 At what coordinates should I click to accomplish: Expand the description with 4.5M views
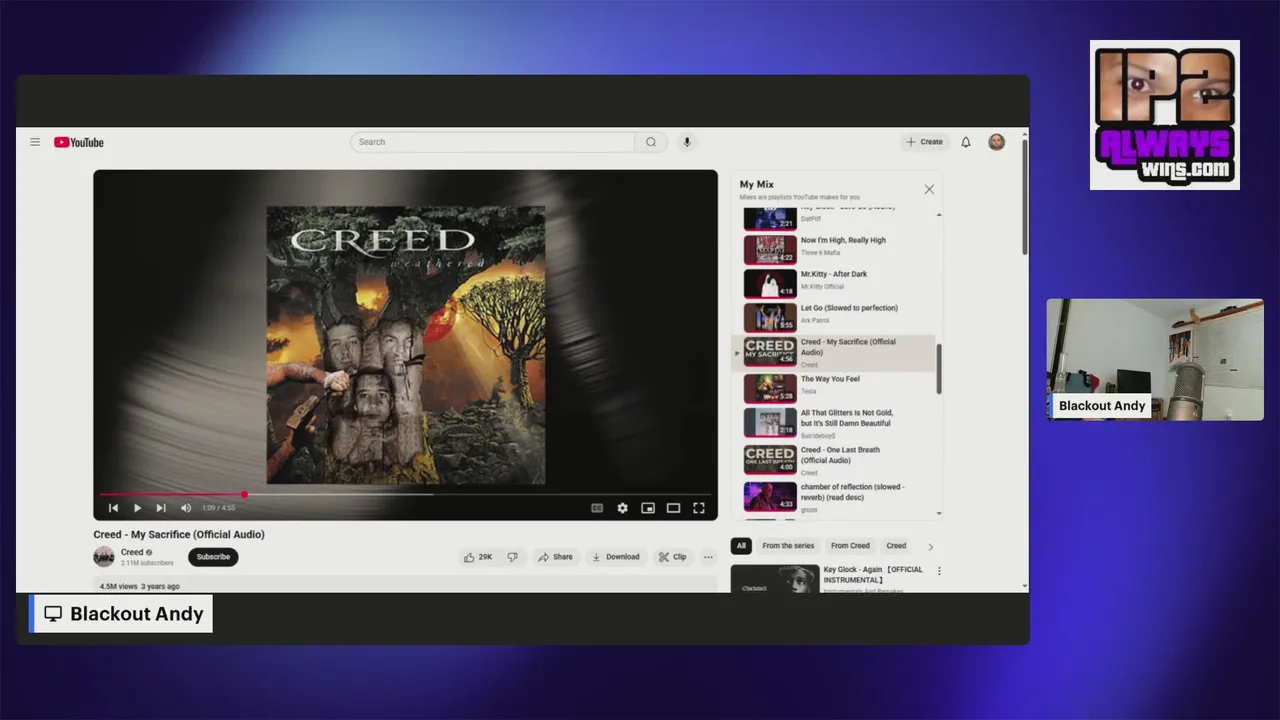405,585
